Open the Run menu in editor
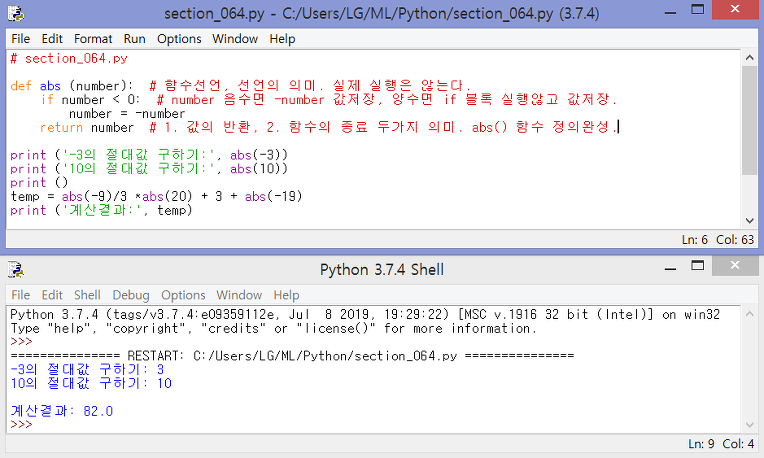The height and width of the screenshot is (458, 764). (134, 39)
